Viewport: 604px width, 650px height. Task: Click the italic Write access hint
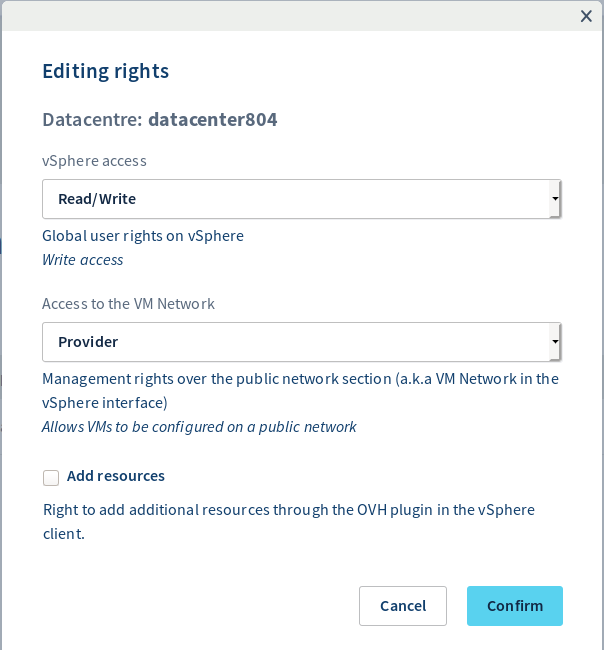tap(83, 260)
